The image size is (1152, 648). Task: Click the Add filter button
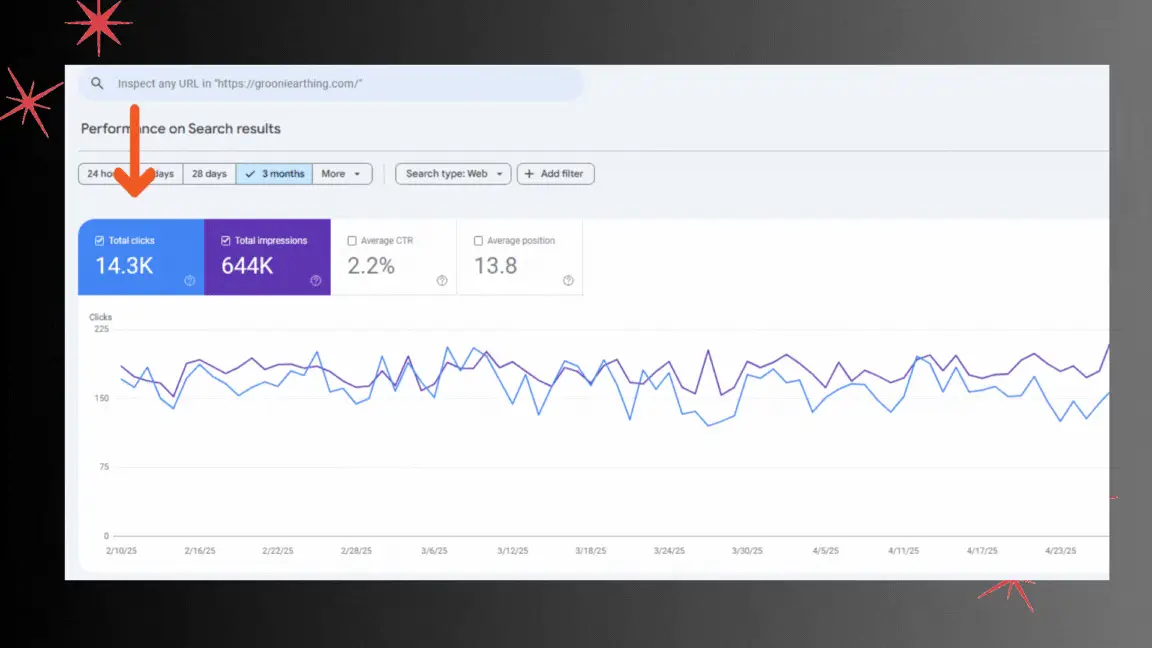pyautogui.click(x=555, y=173)
